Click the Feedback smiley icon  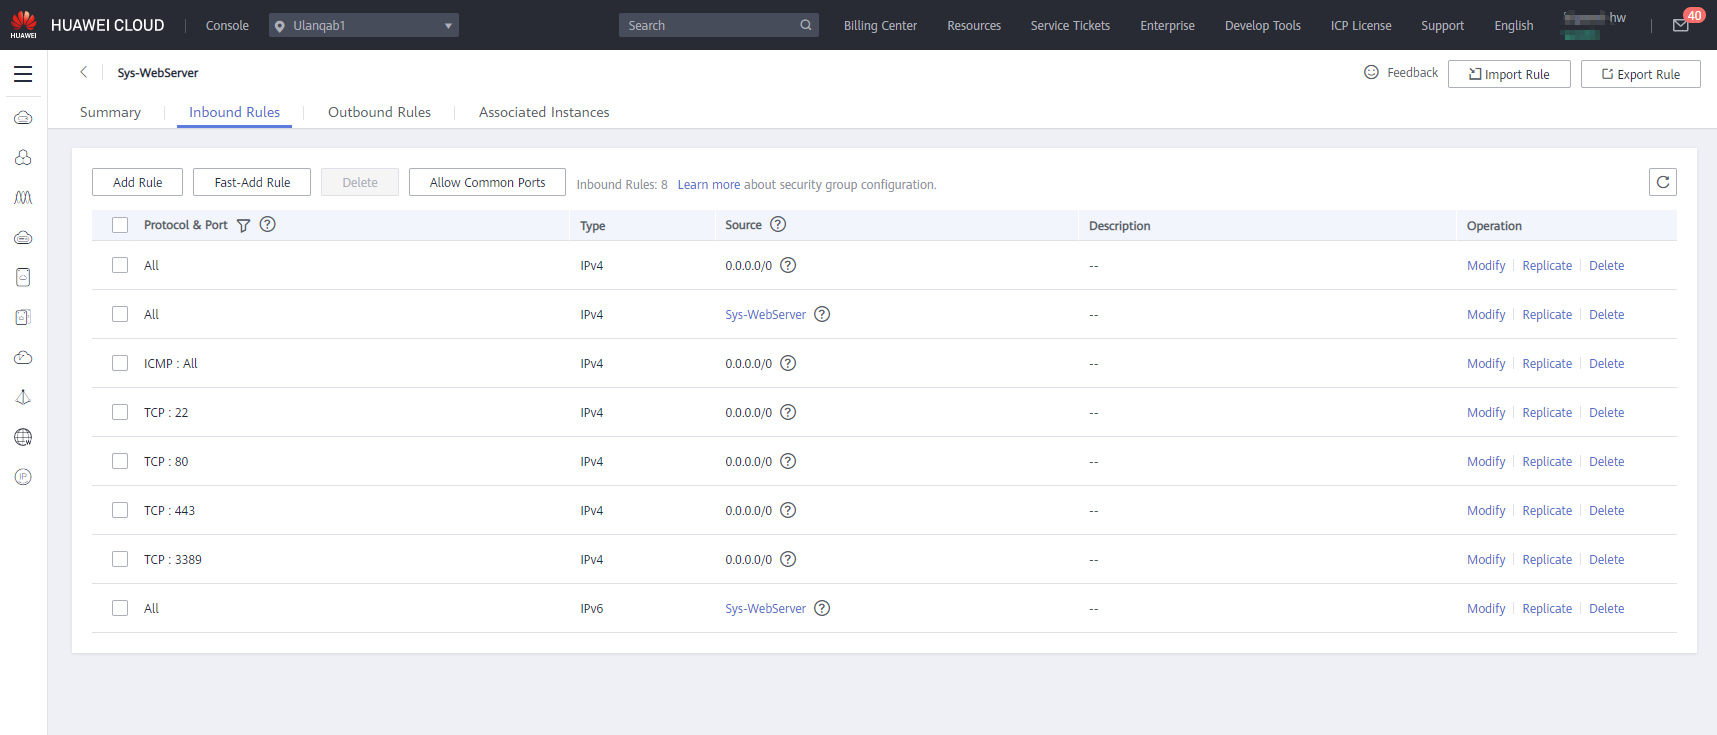click(1371, 72)
